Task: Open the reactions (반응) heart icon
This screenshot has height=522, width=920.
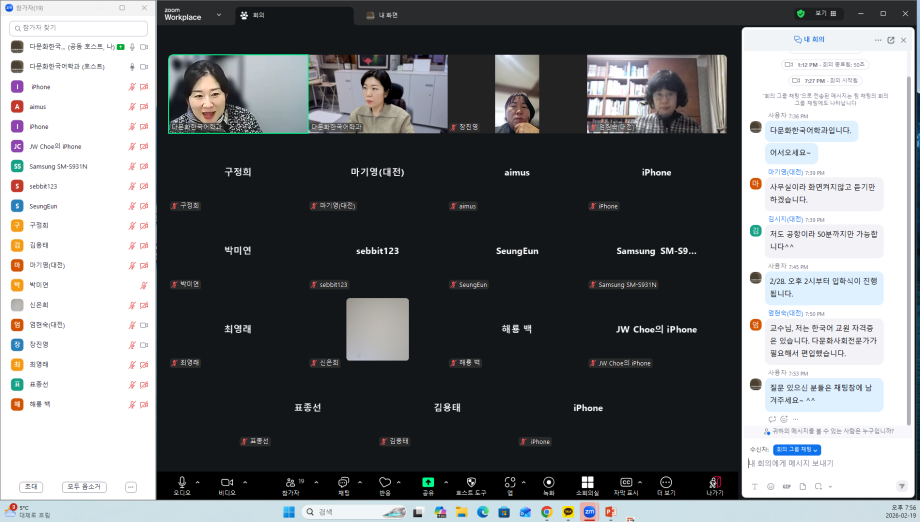Action: point(384,482)
